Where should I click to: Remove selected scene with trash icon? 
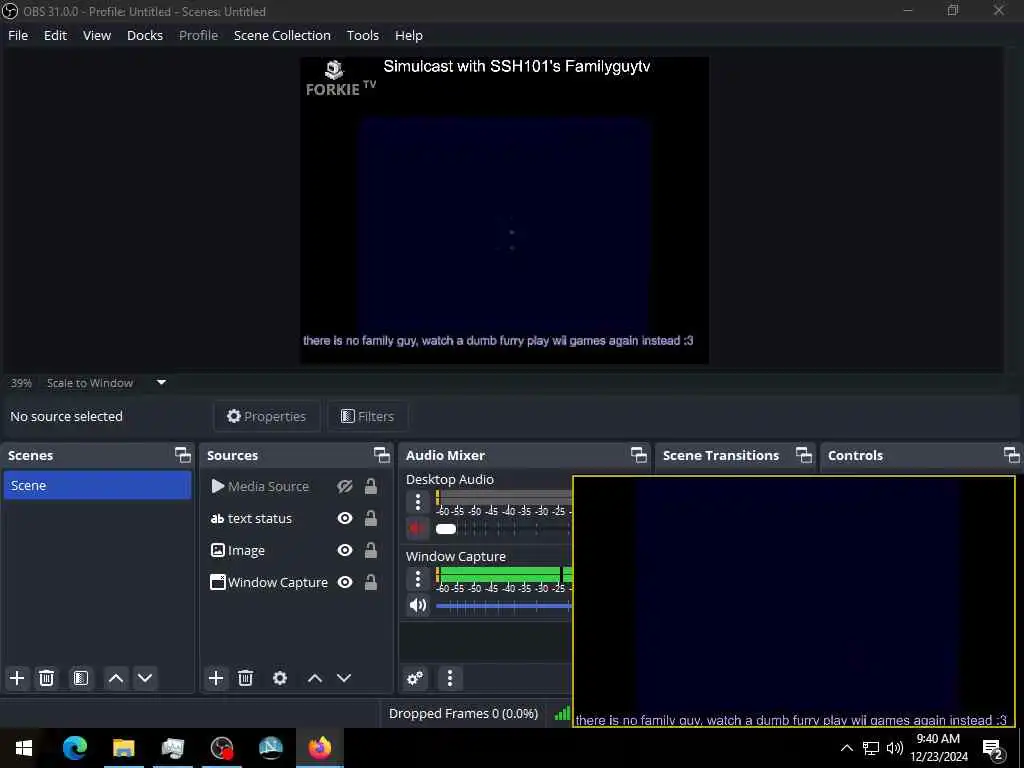46,678
